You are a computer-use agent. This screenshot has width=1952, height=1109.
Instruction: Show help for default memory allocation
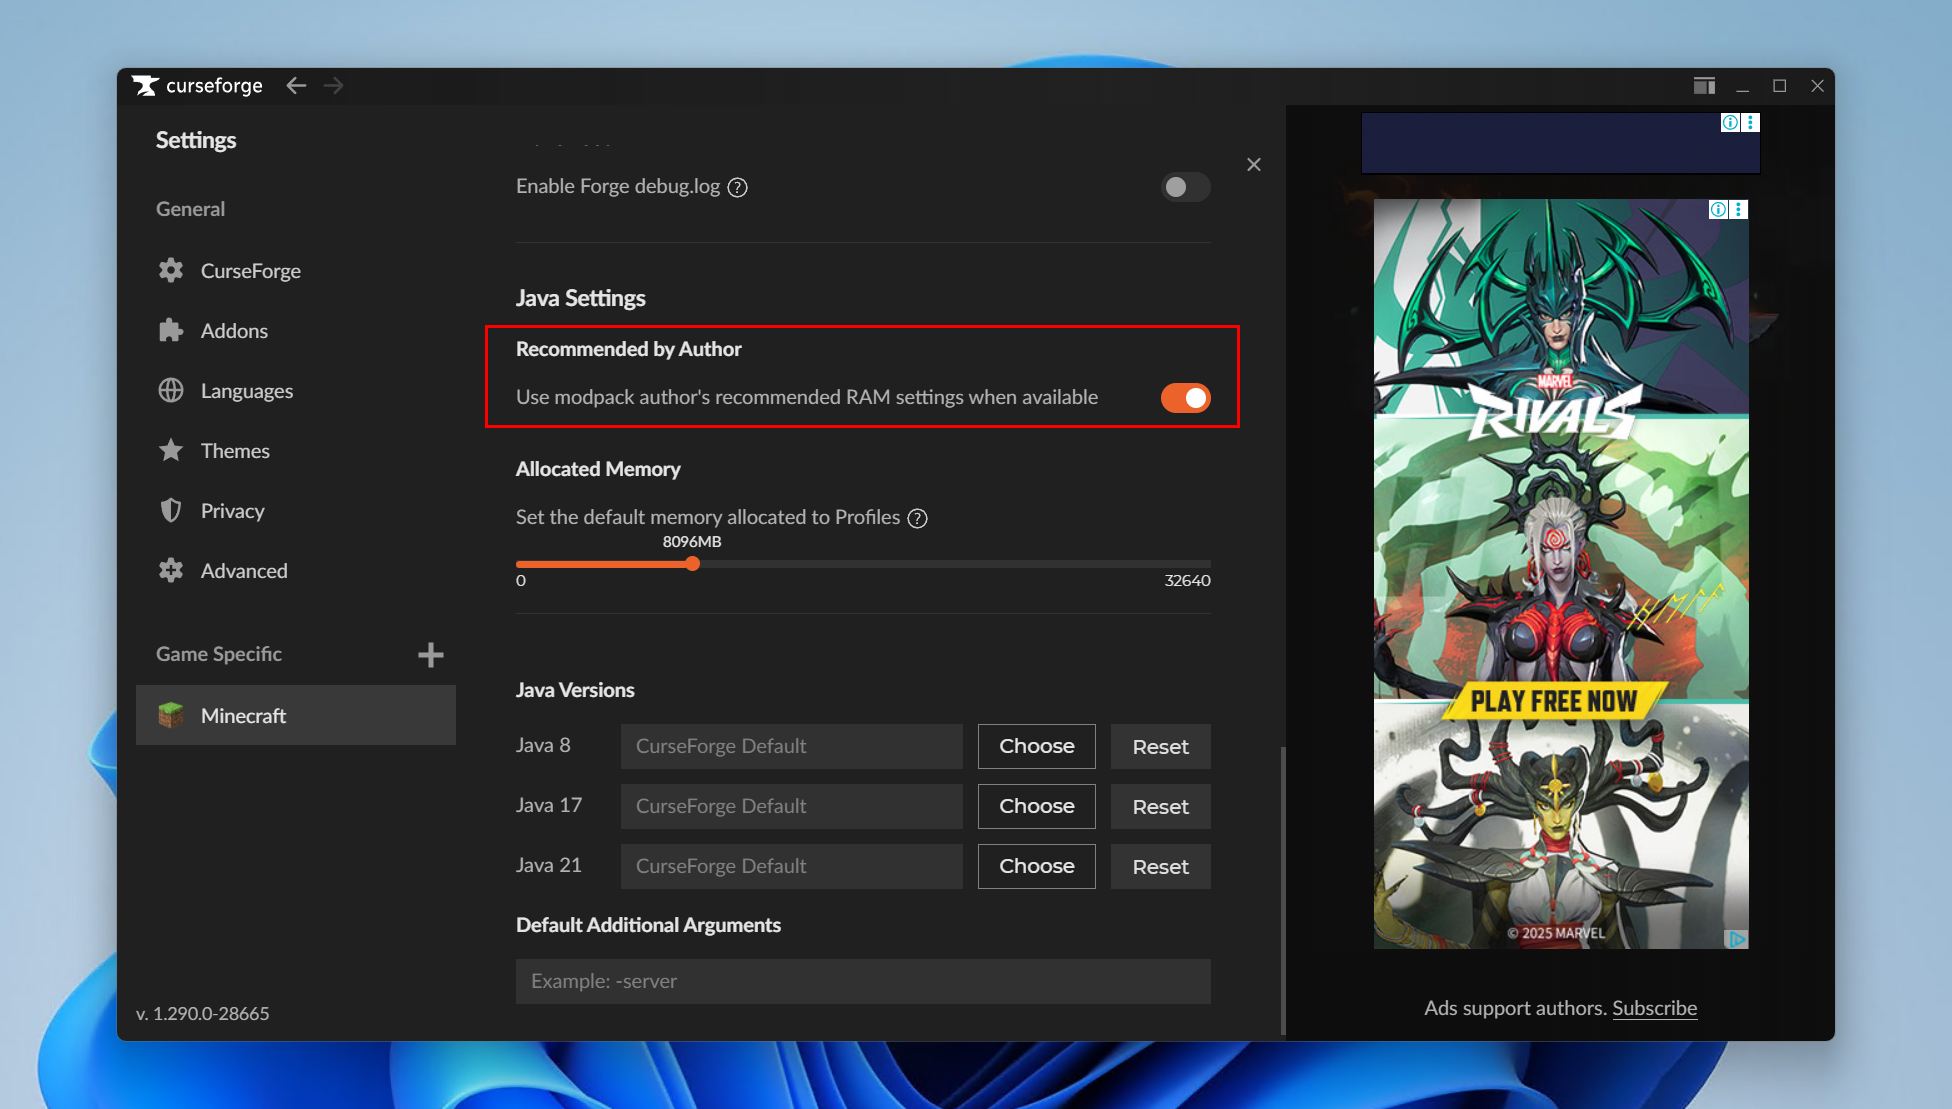[x=917, y=518]
